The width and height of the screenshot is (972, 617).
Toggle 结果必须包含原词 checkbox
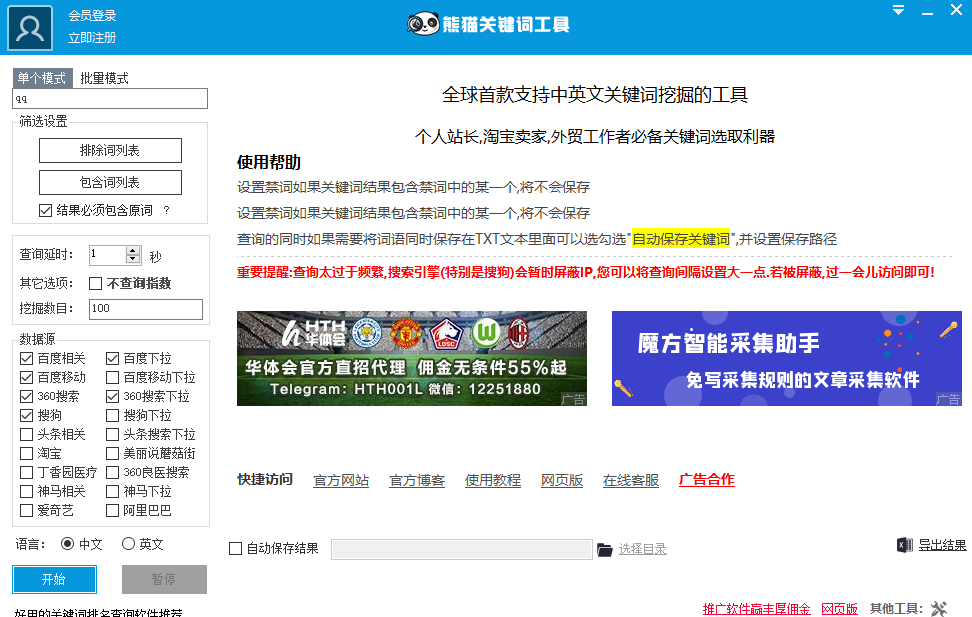pyautogui.click(x=45, y=211)
